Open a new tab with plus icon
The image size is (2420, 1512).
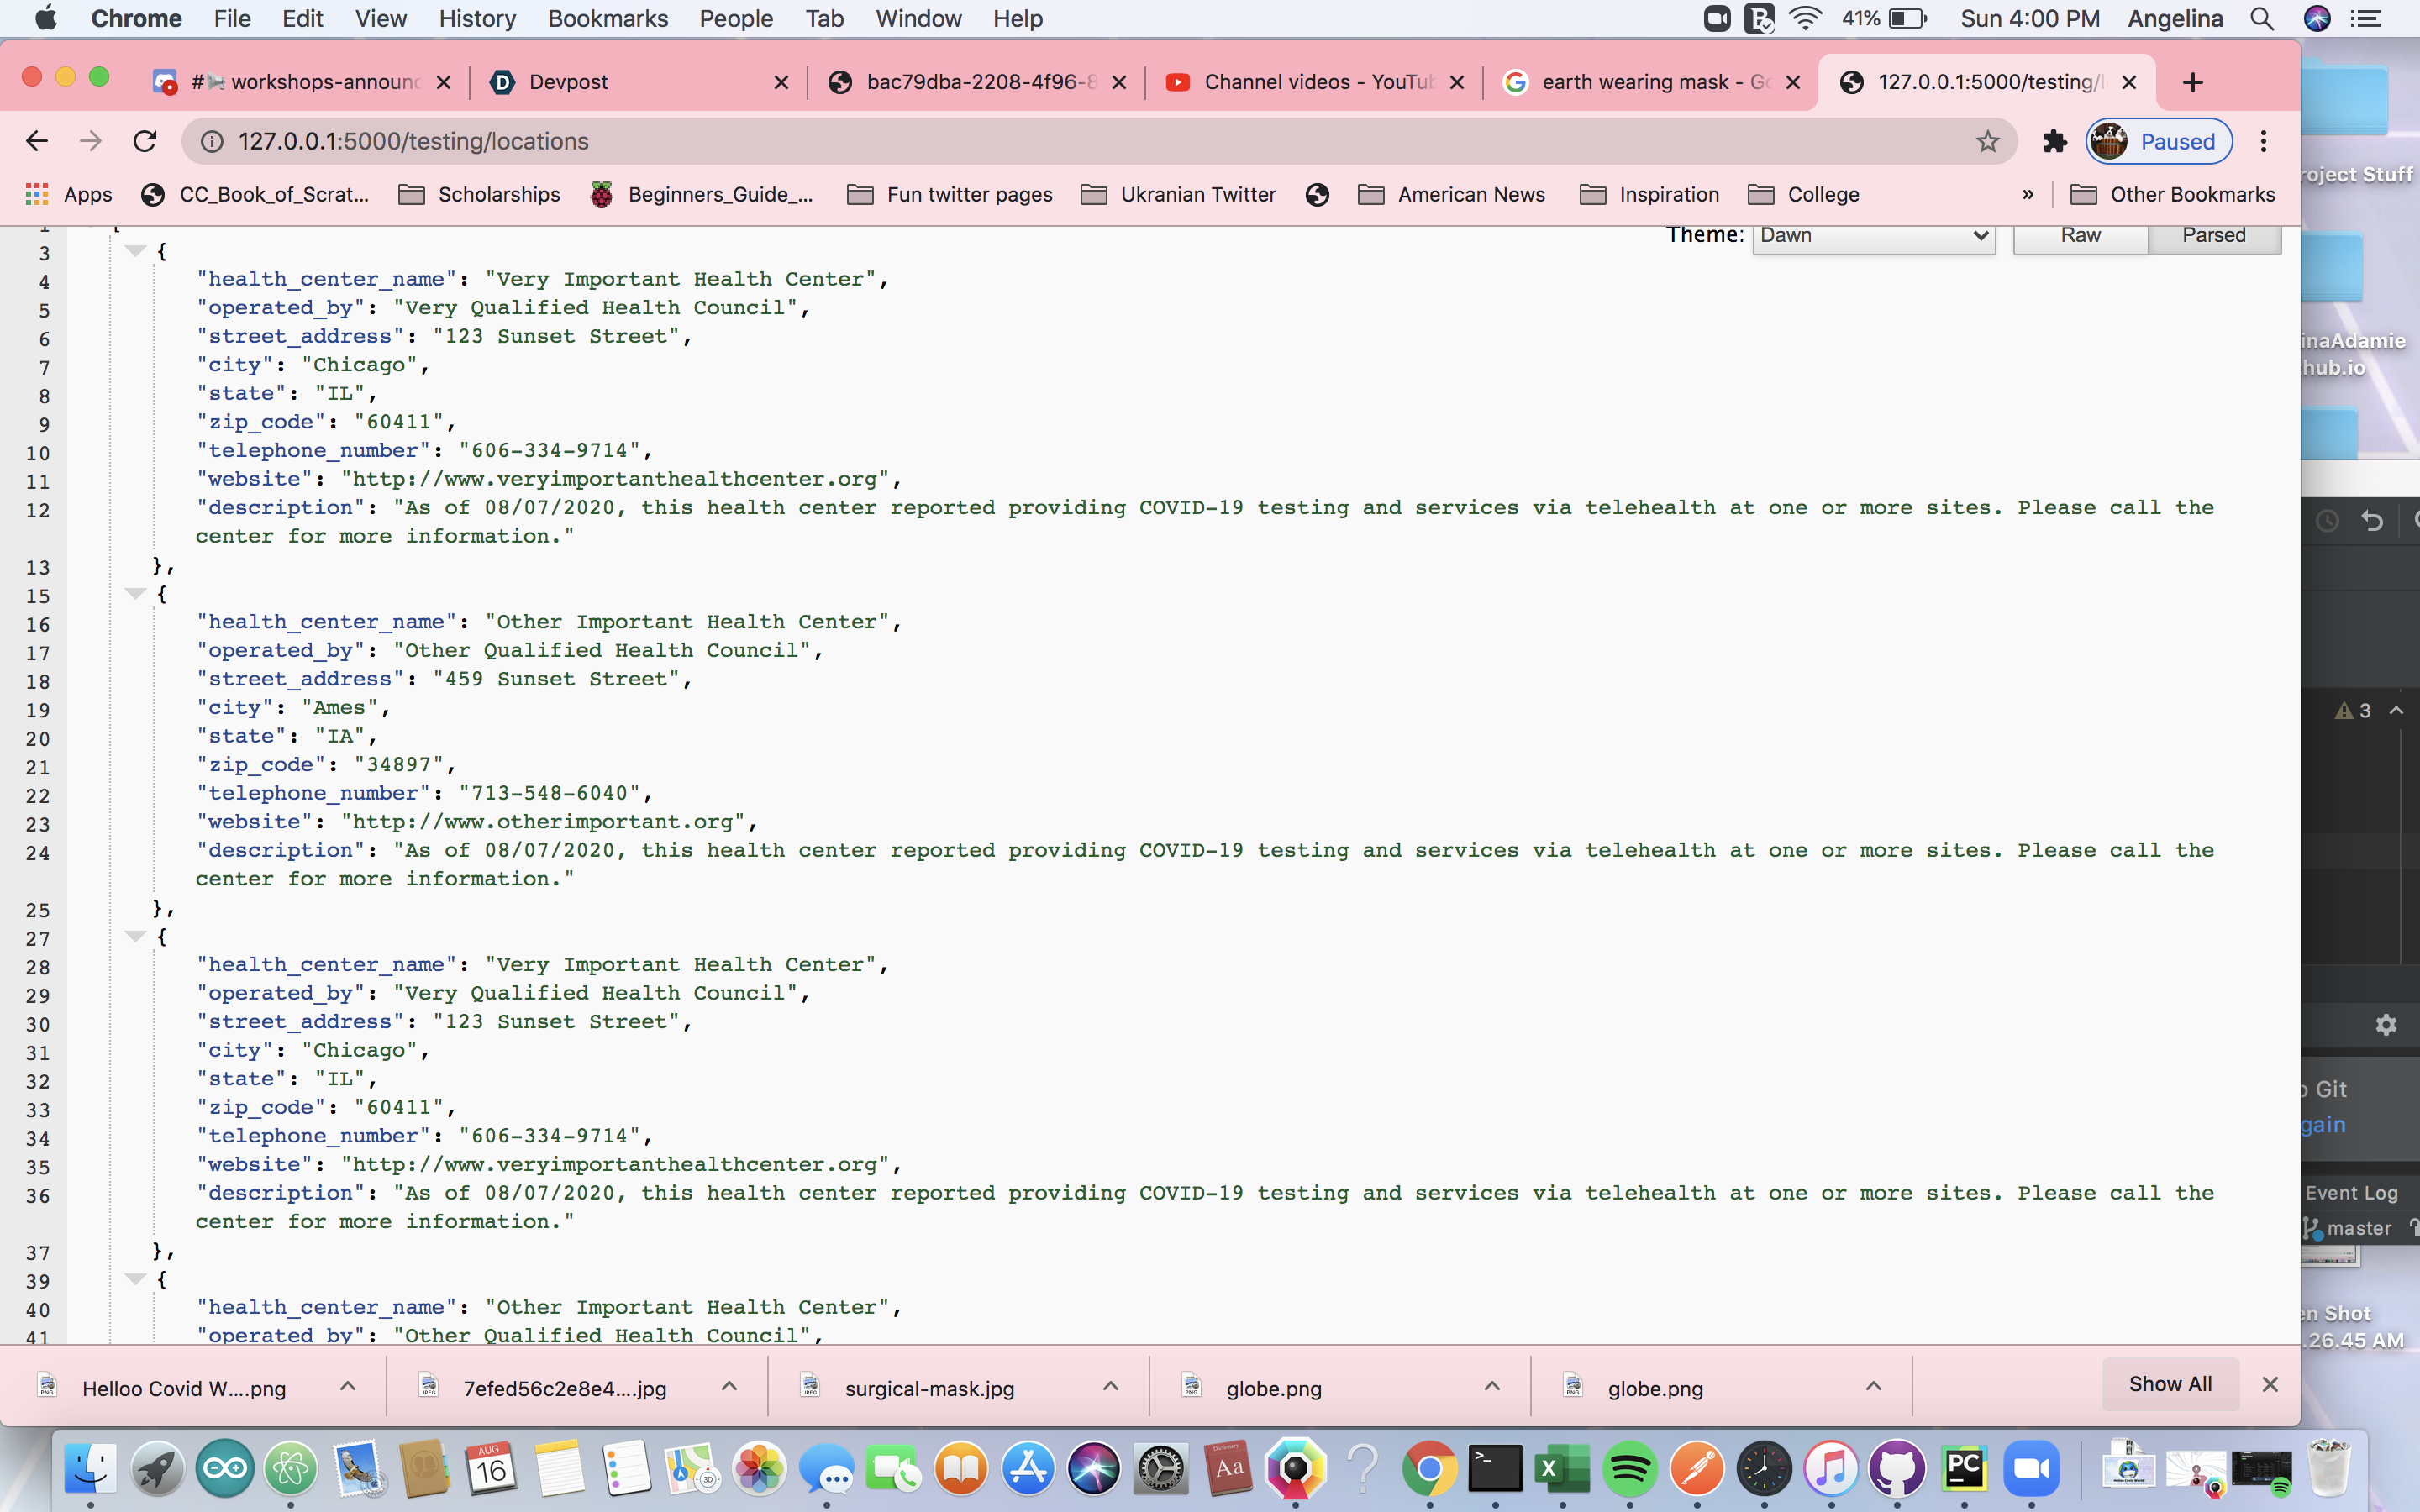(x=2192, y=82)
